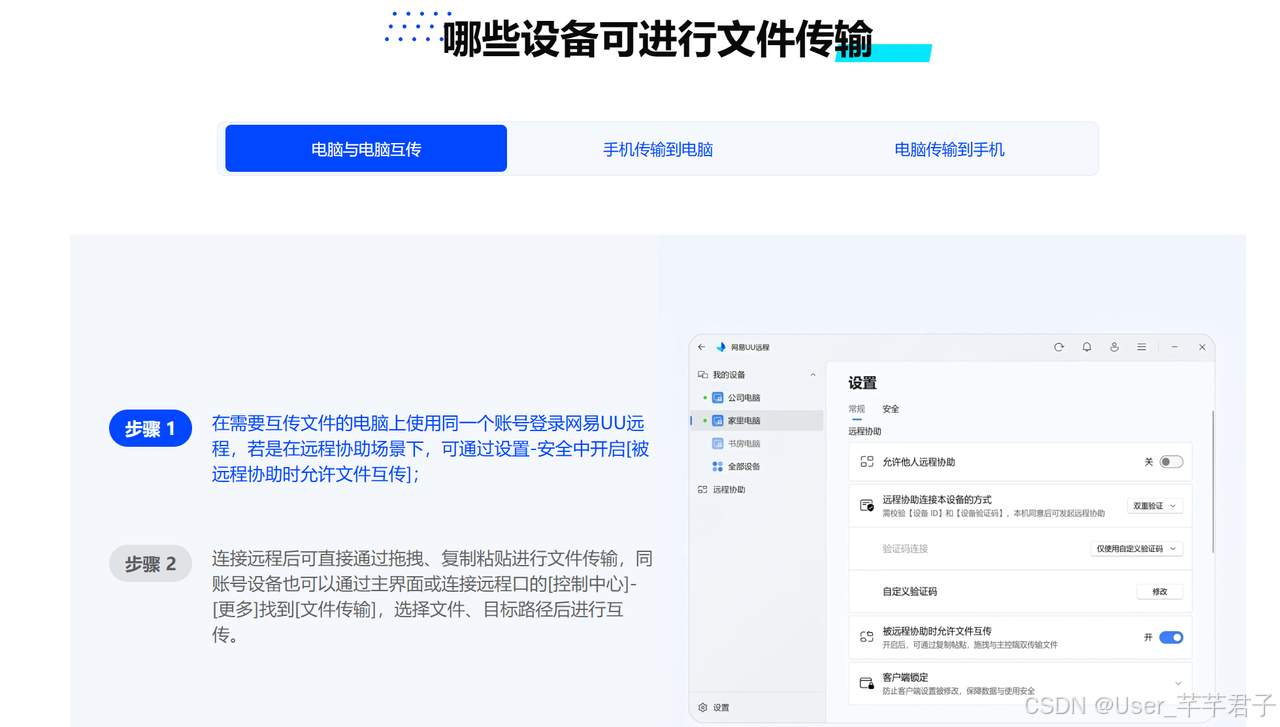Click the 验证码连接 label
The width and height of the screenshot is (1280, 727).
[905, 549]
